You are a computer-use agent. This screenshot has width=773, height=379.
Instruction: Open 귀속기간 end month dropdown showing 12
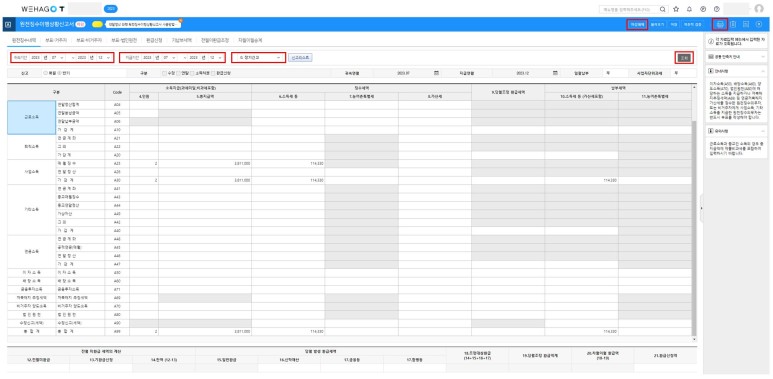(105, 58)
